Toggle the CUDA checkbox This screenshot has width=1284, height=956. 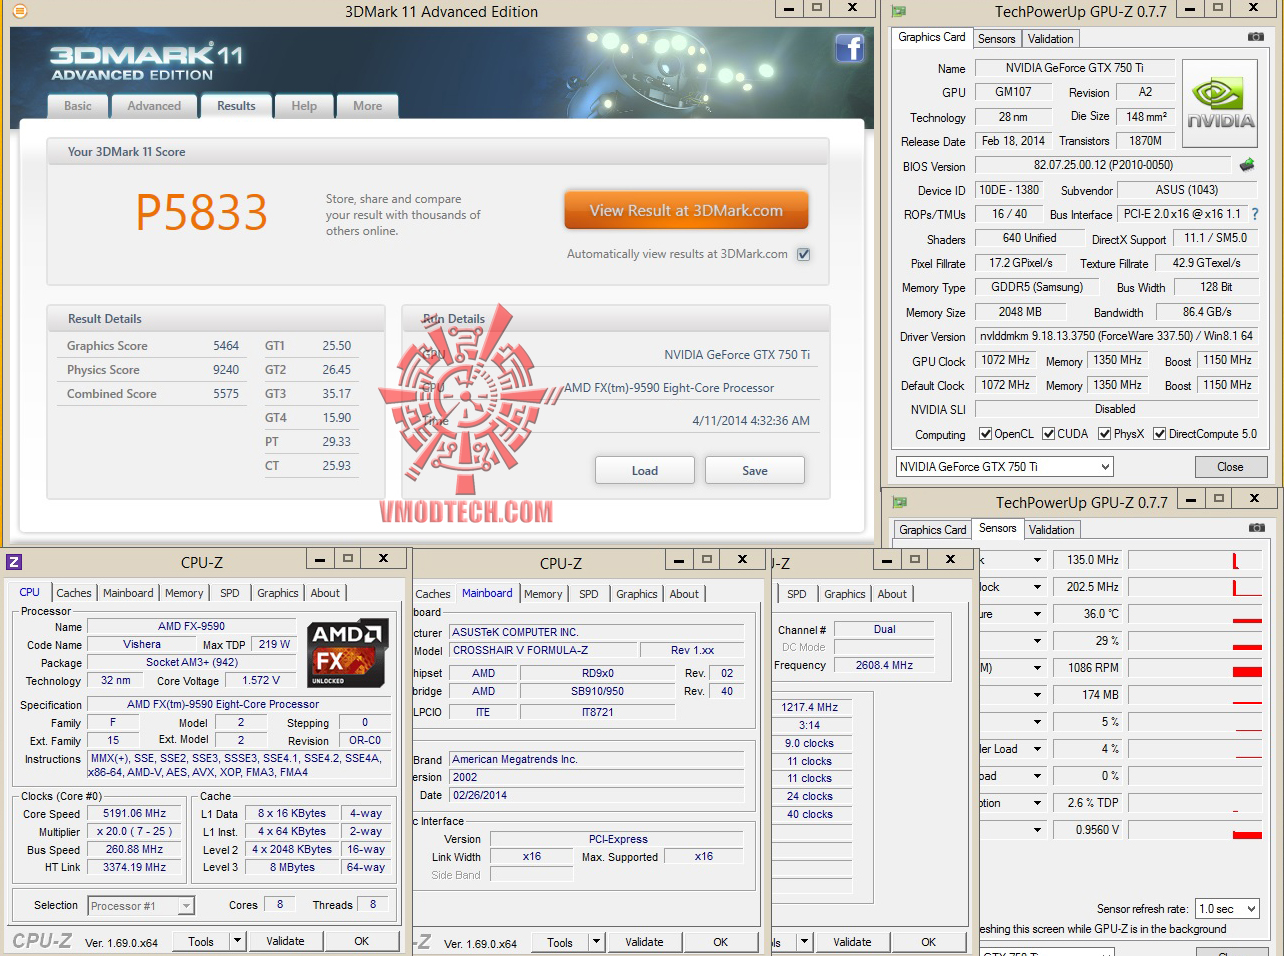point(1048,434)
